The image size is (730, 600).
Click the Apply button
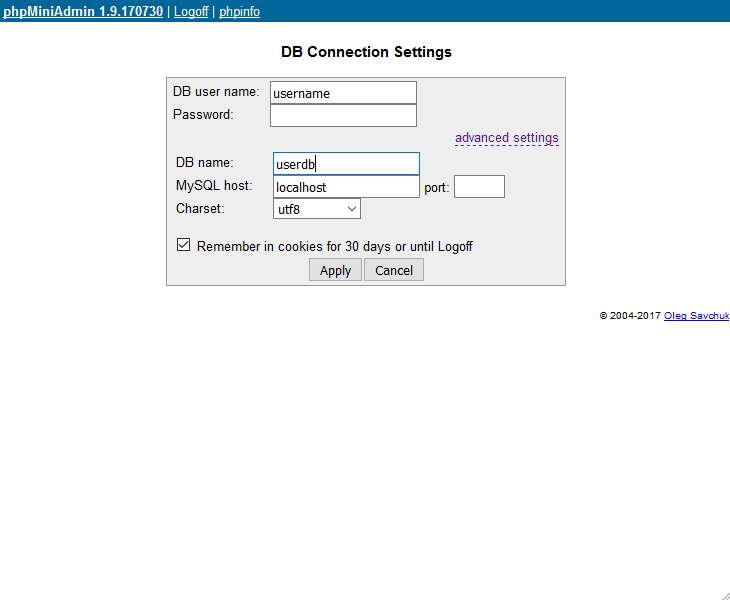coord(335,270)
